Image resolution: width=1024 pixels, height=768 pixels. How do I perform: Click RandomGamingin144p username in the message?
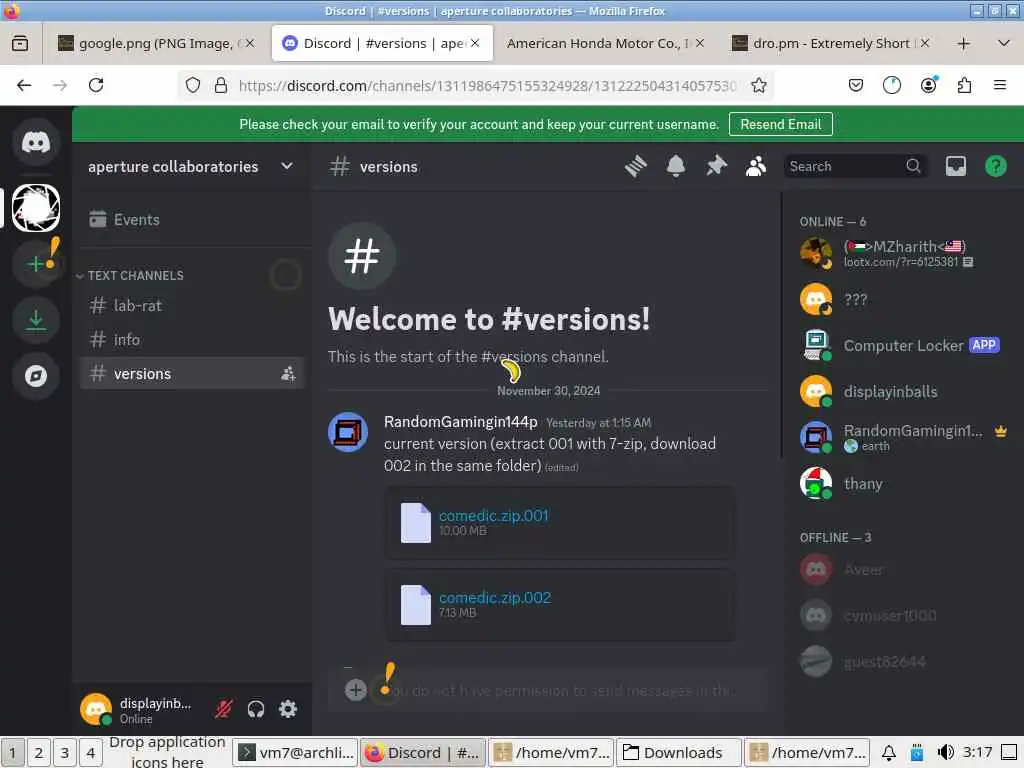460,422
